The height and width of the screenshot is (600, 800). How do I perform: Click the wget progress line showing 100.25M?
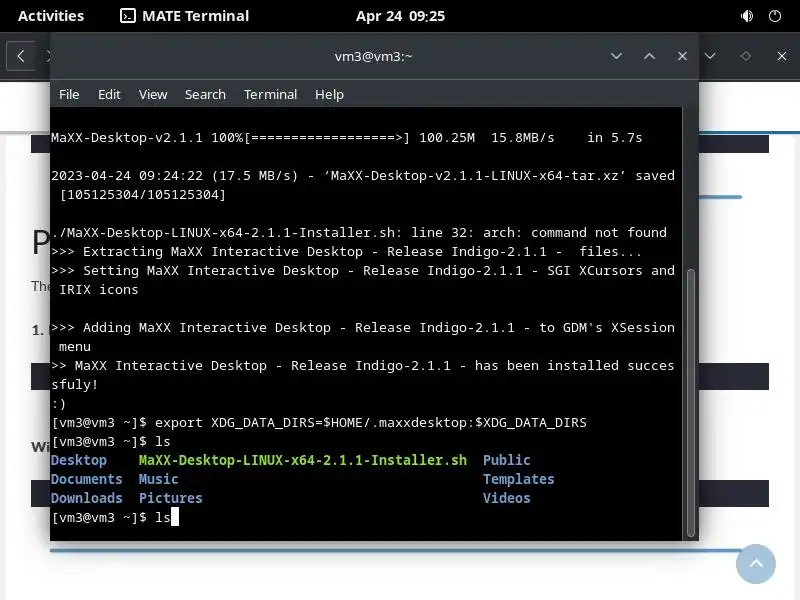[347, 138]
